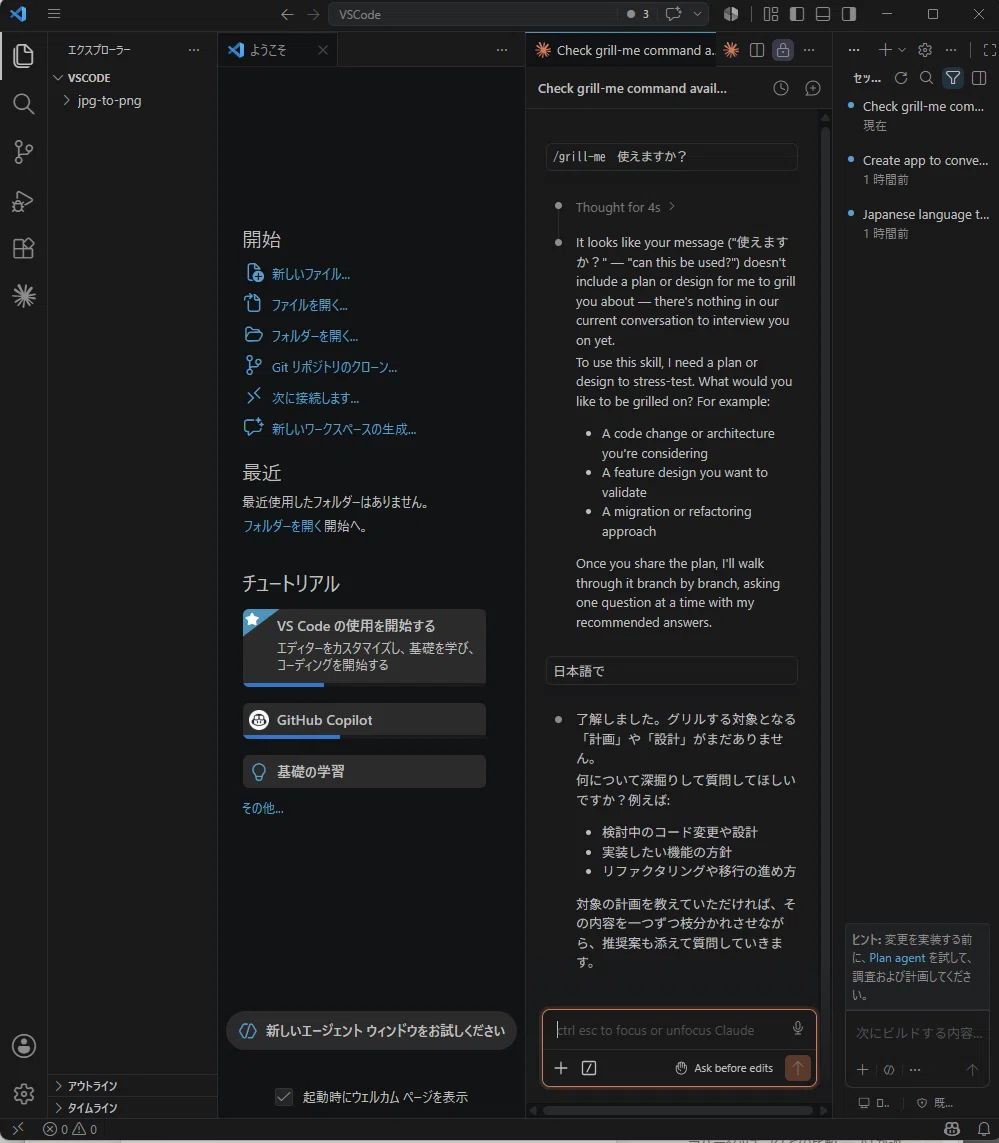Refresh the sessions list
The height and width of the screenshot is (1143, 999).
tap(901, 78)
